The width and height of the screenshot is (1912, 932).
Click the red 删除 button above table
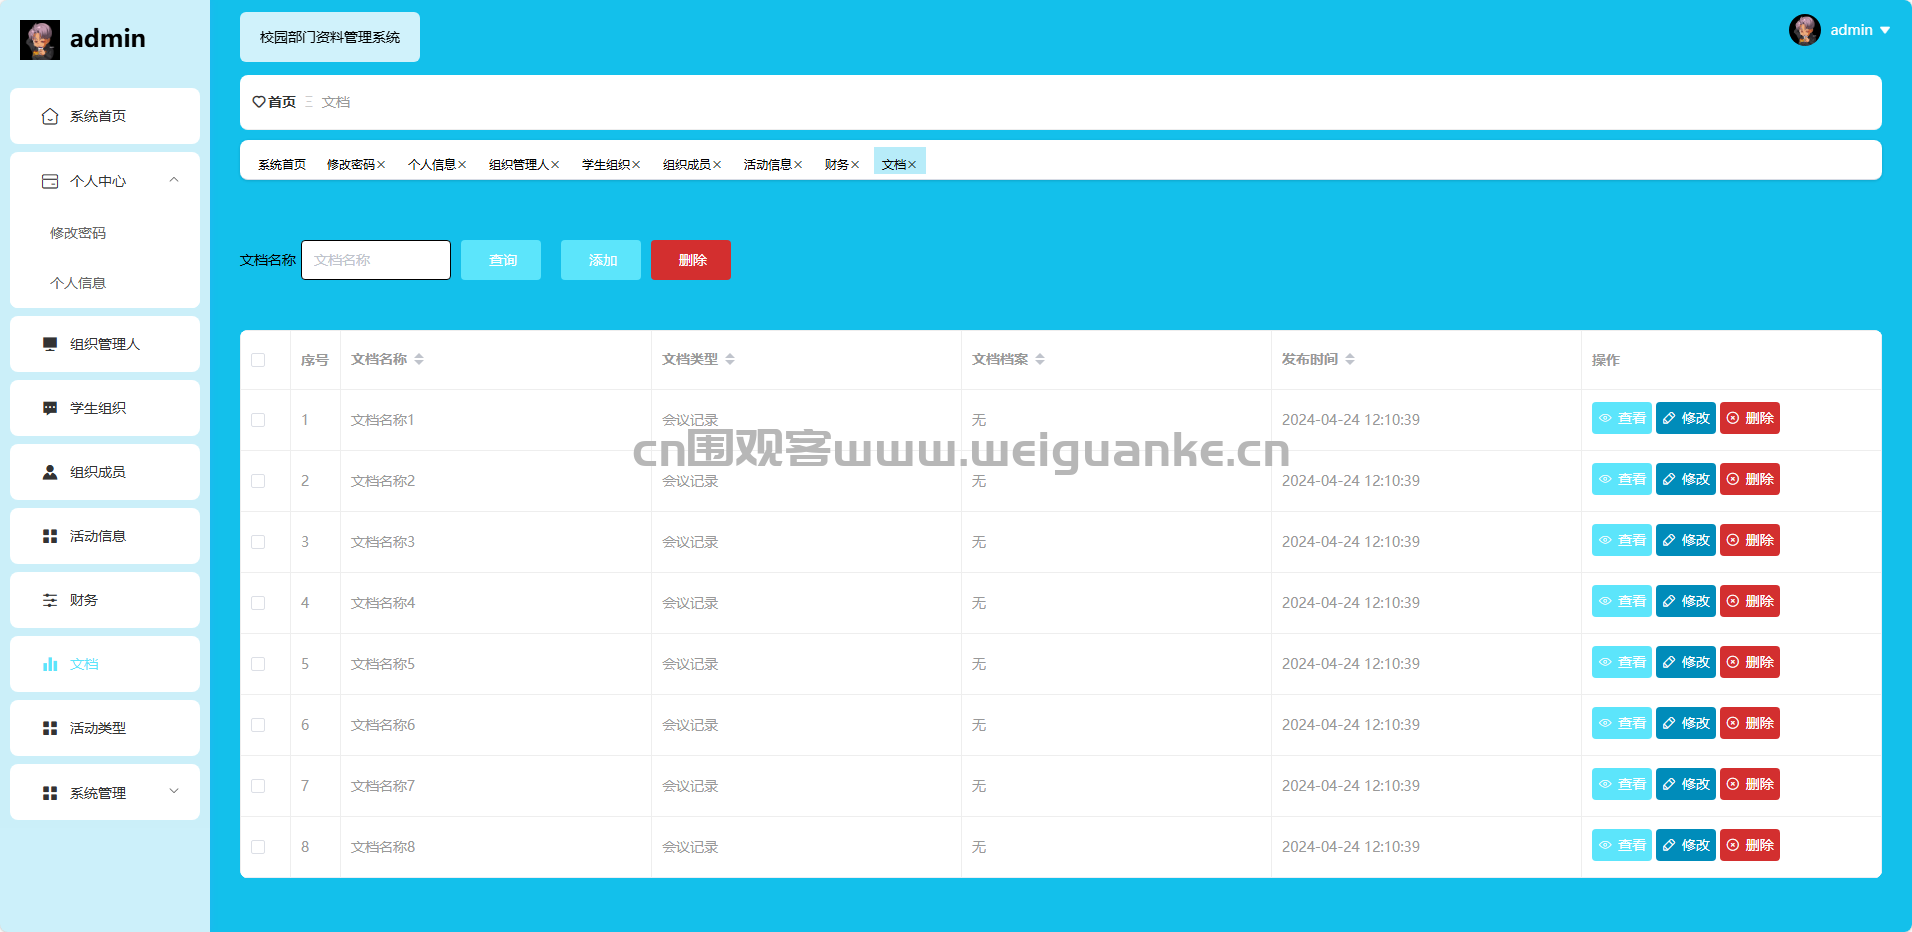click(691, 260)
